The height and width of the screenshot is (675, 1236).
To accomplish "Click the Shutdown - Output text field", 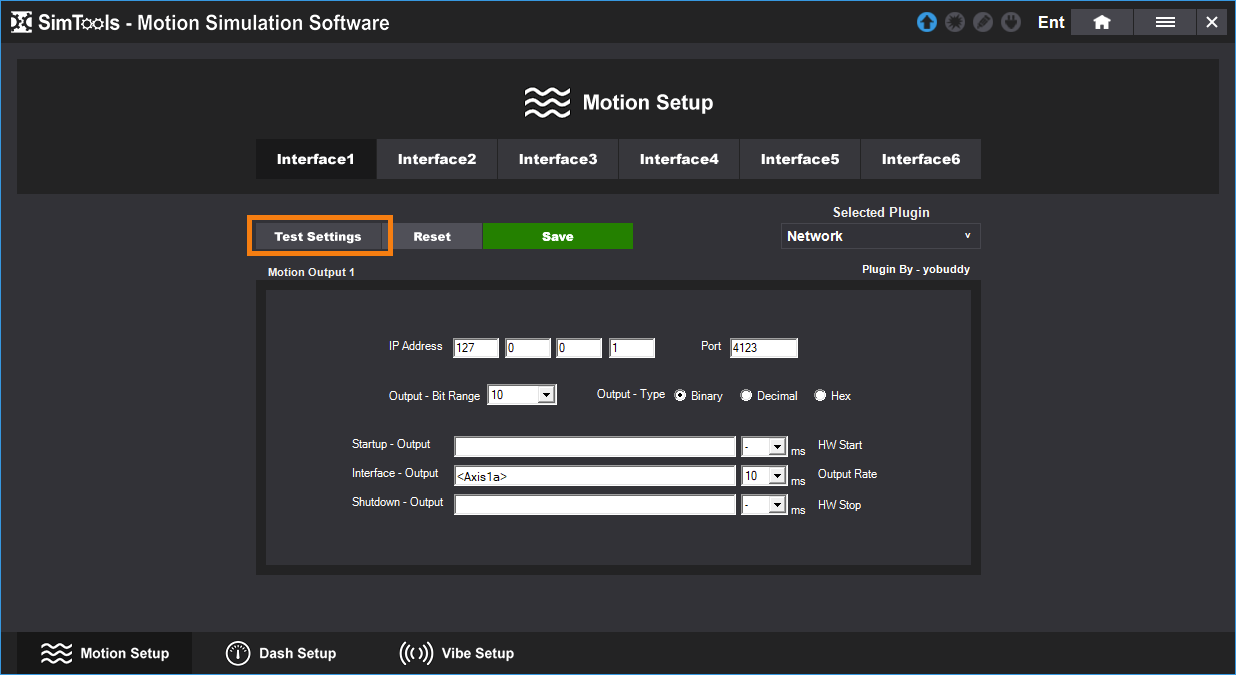I will (x=595, y=505).
